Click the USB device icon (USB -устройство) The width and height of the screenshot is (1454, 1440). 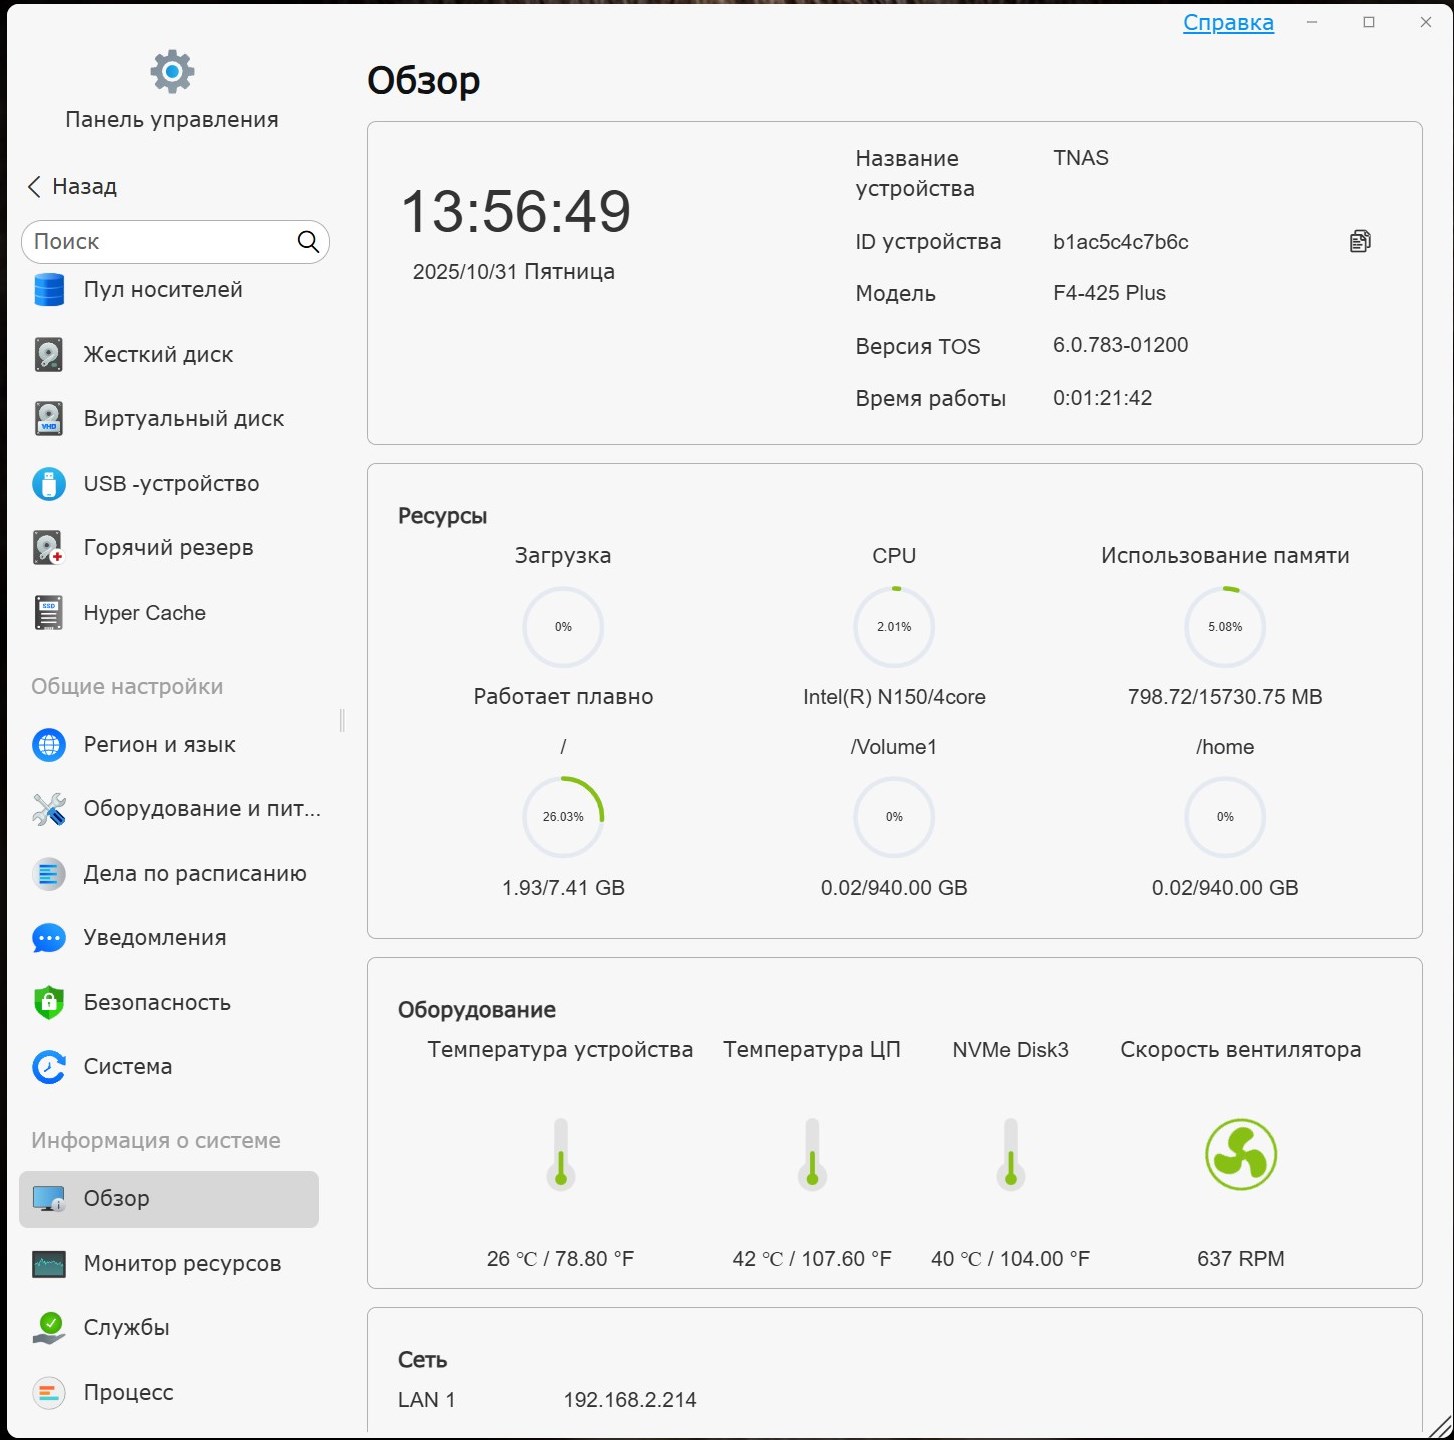pyautogui.click(x=49, y=483)
